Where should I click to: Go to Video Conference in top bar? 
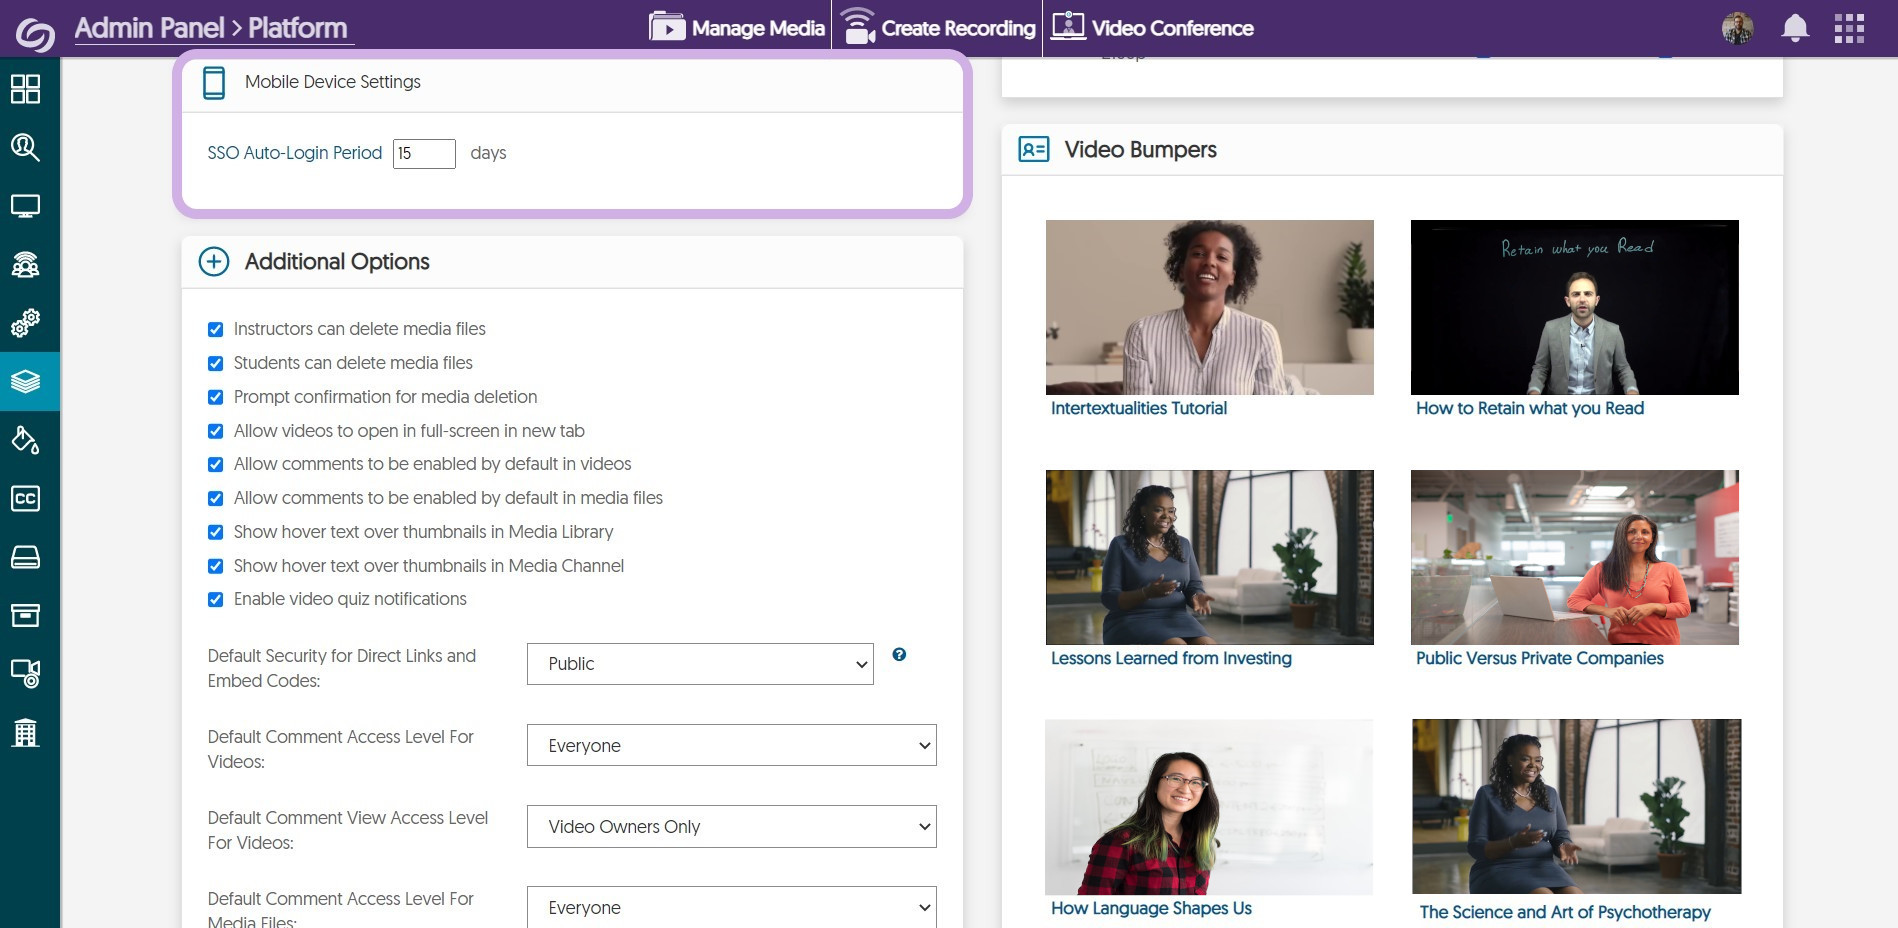[x=1152, y=28]
